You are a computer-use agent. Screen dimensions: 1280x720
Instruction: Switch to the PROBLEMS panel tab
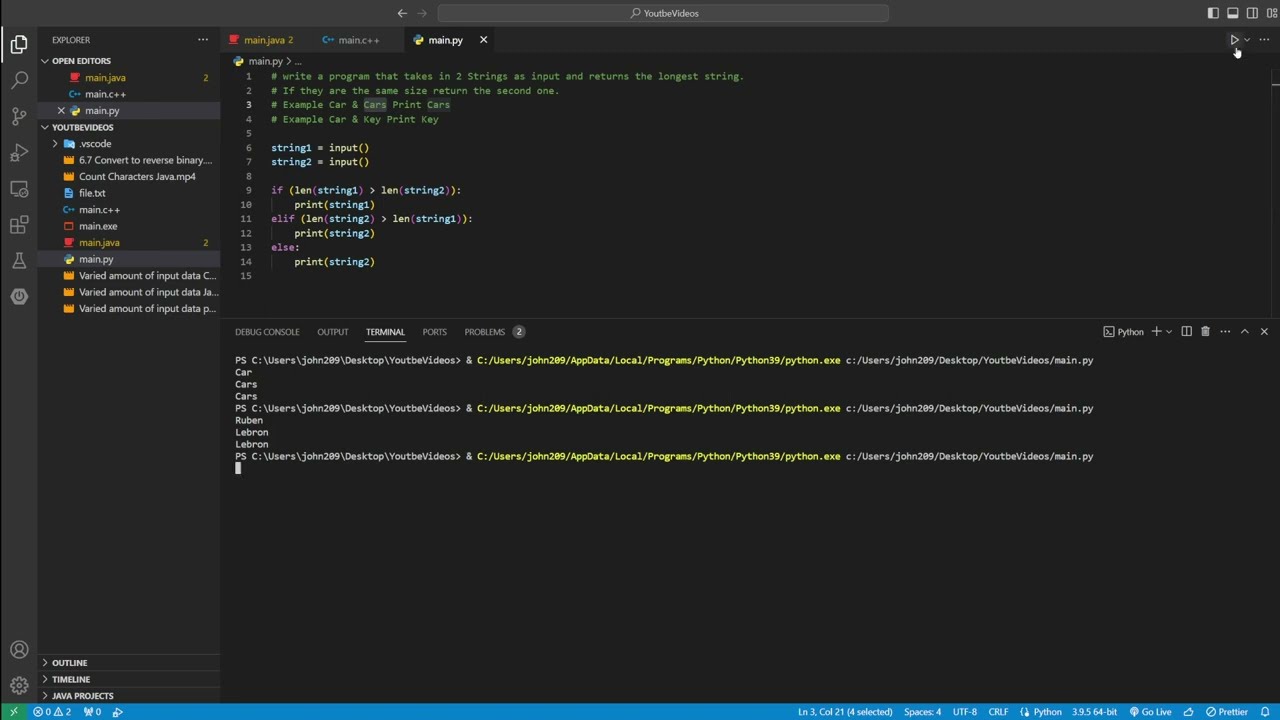(x=485, y=332)
